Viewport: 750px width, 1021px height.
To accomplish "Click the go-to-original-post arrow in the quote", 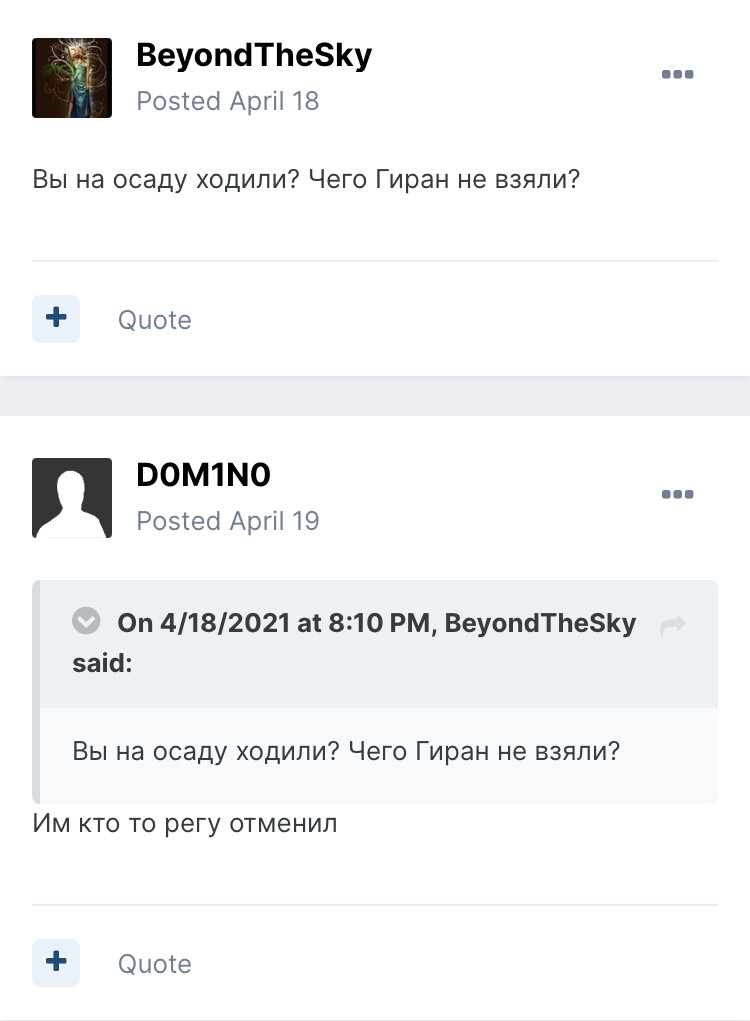I will 673,625.
